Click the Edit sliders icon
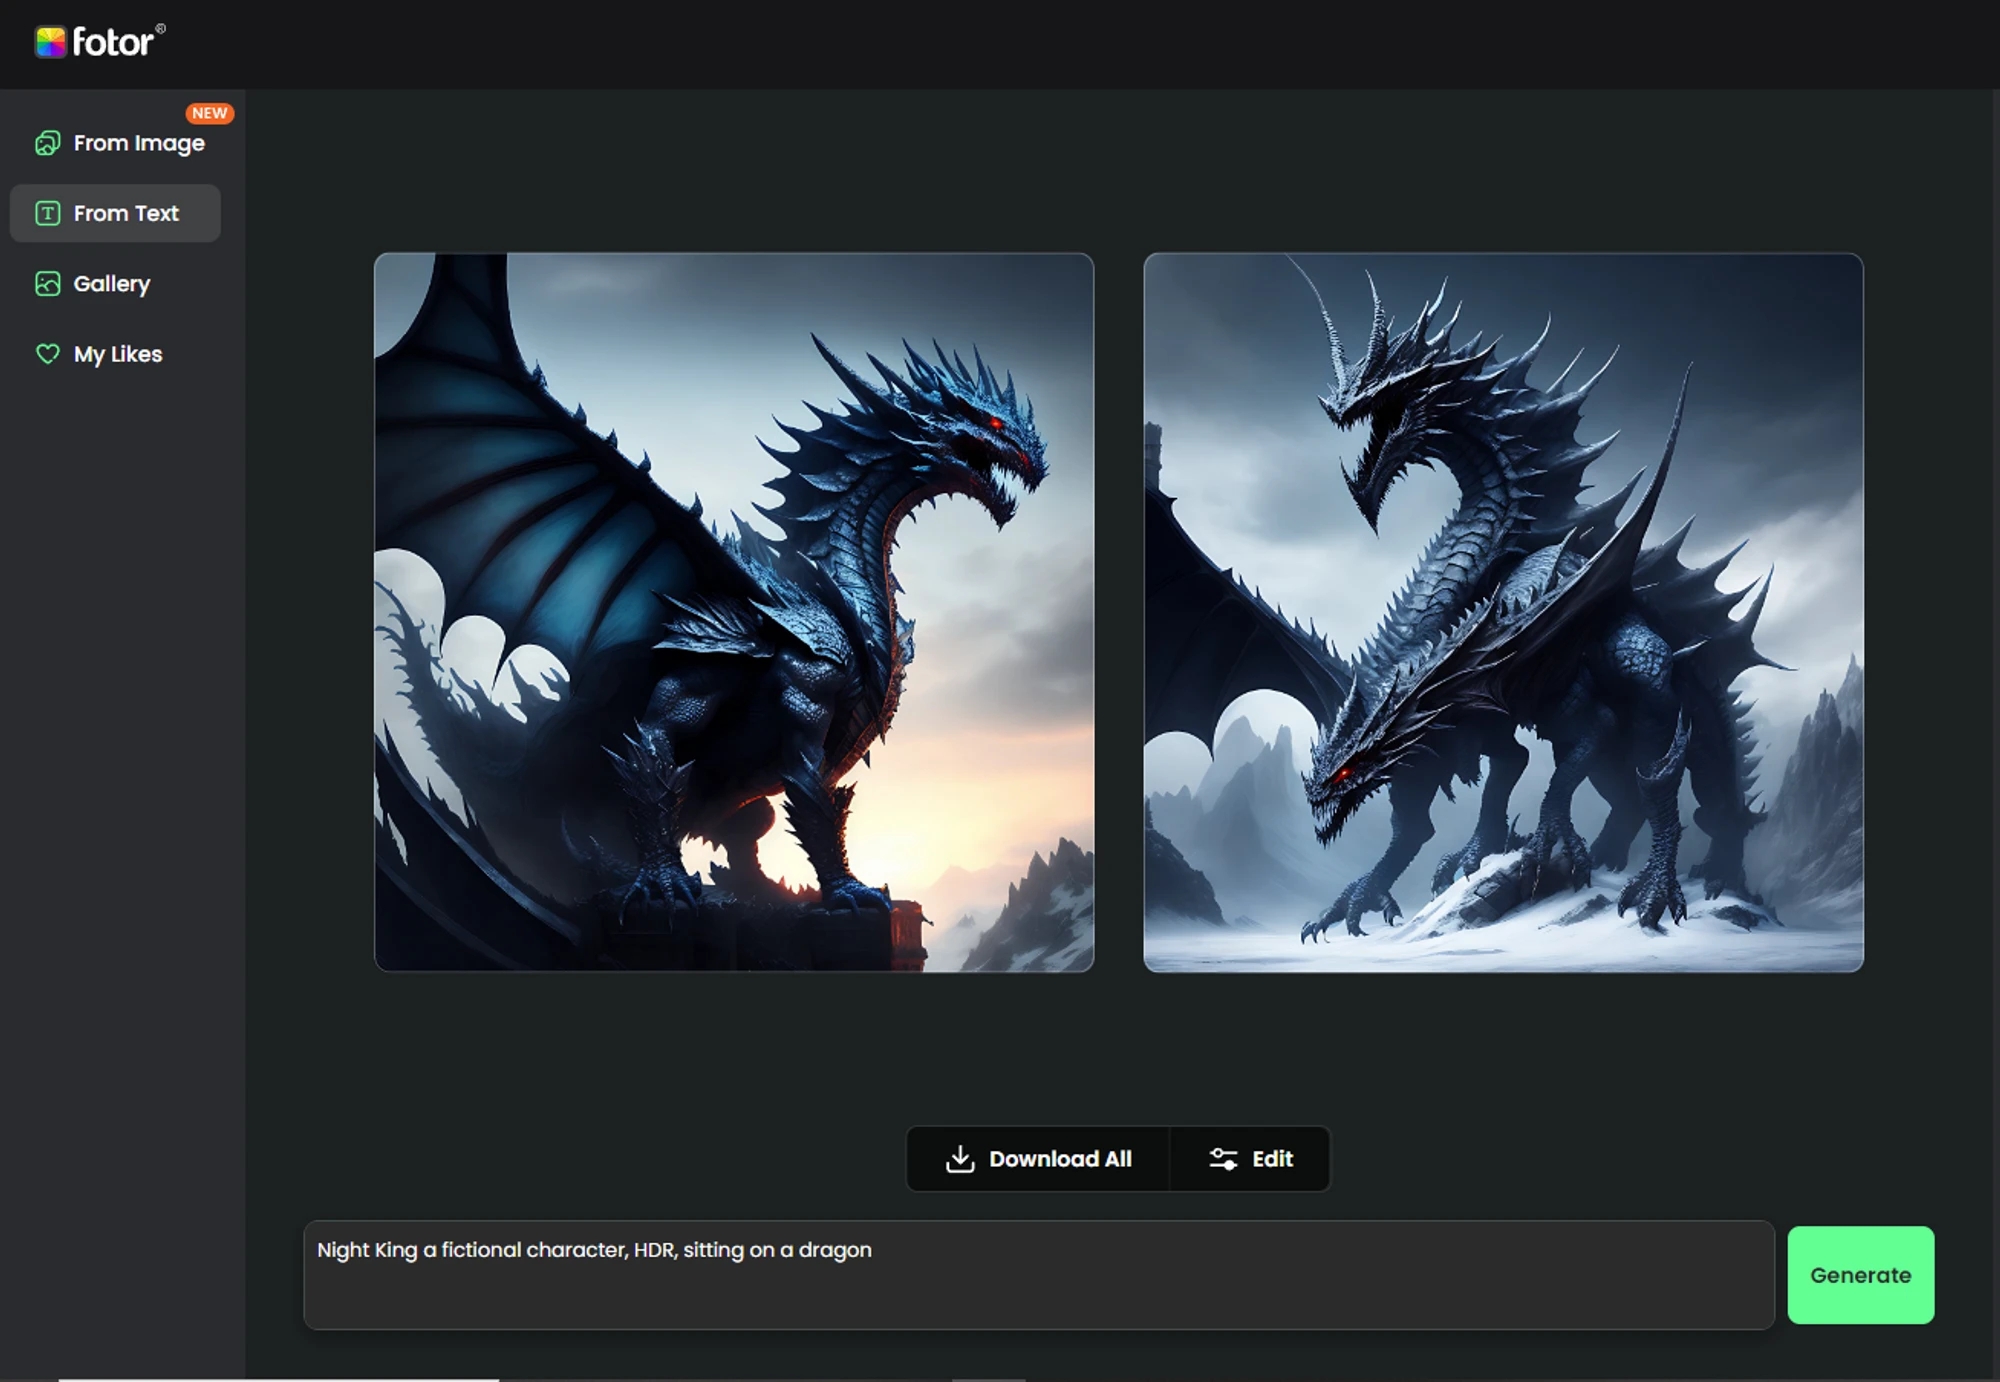This screenshot has height=1382, width=2000. point(1223,1159)
